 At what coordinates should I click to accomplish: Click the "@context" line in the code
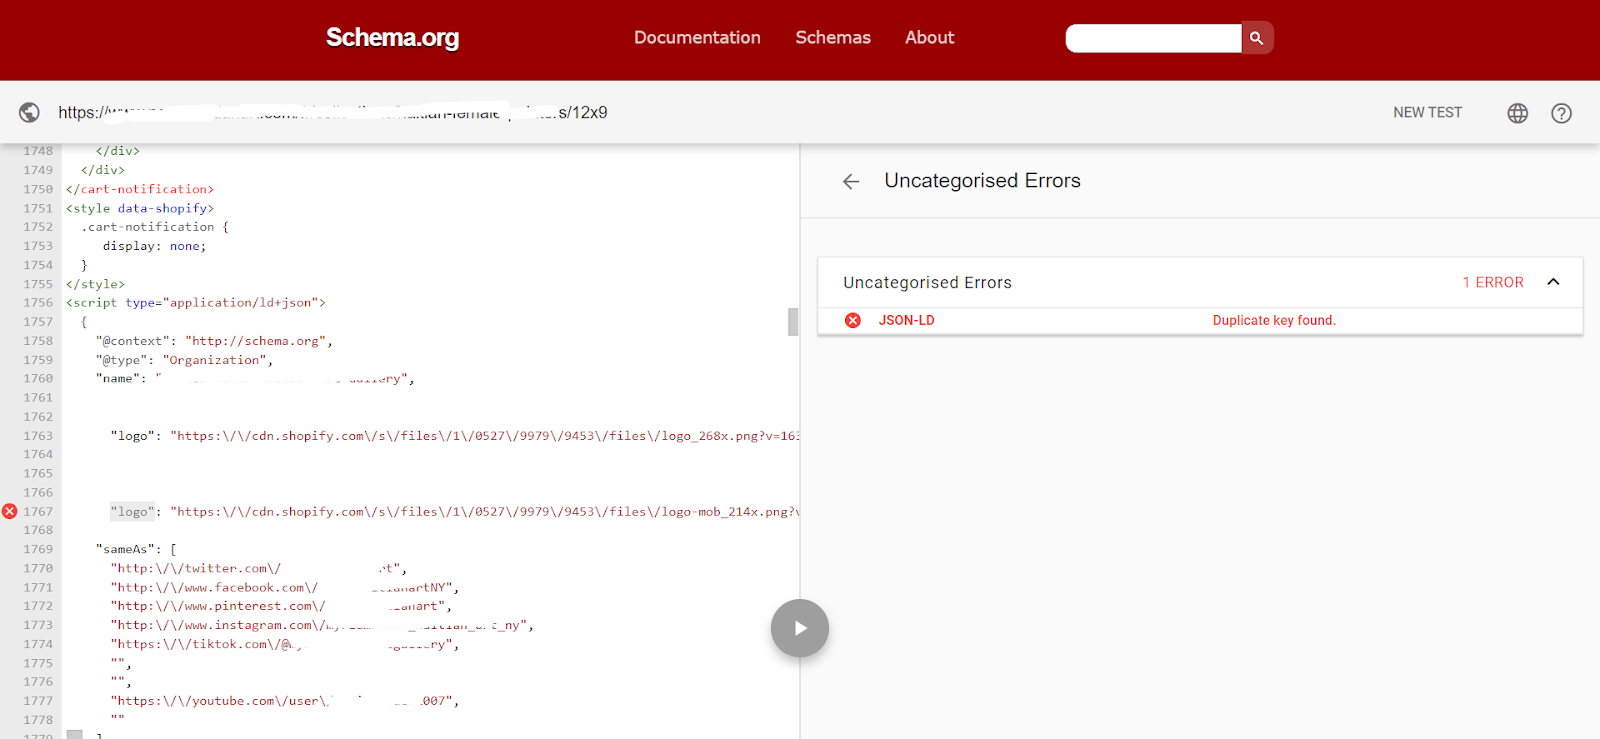(x=214, y=341)
